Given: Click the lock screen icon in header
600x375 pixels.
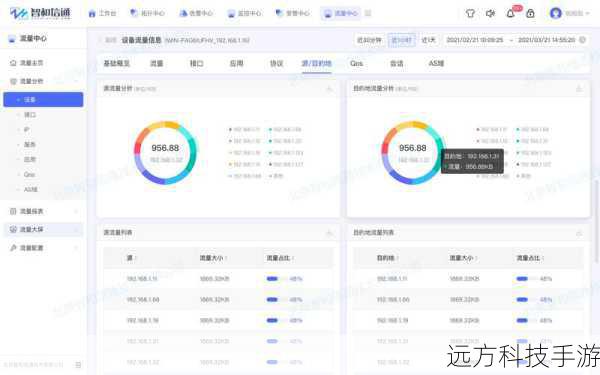Looking at the screenshot, I should 530,13.
